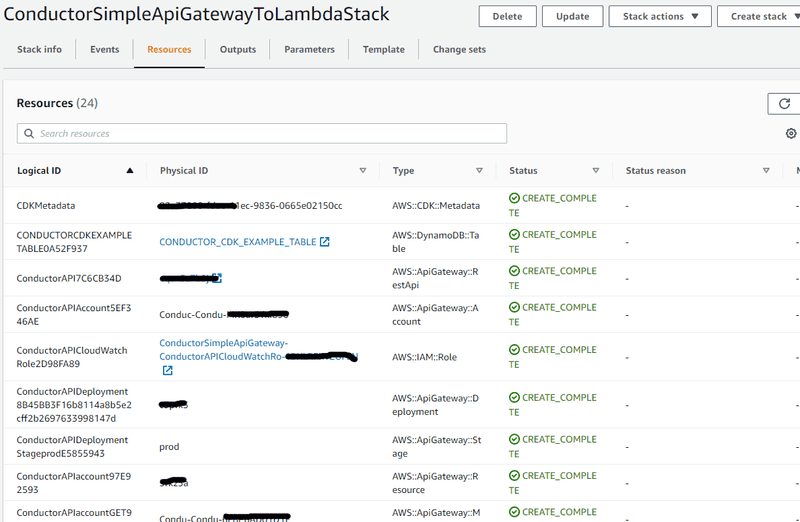The width and height of the screenshot is (800, 522).
Task: Click AWS::ApiGateway::Account type cell
Action: click(435, 314)
